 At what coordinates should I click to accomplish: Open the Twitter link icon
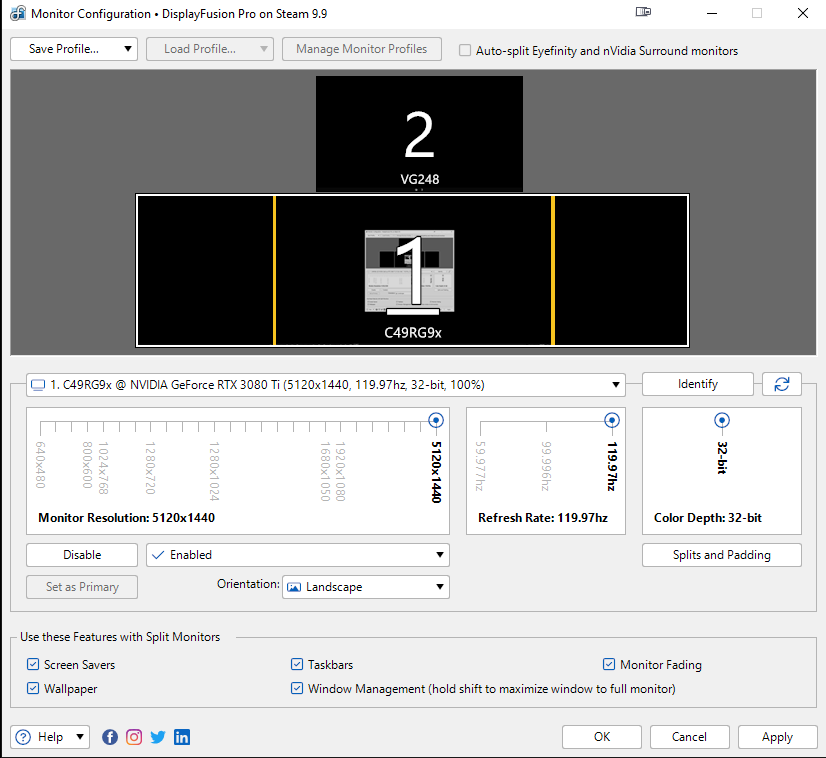click(x=158, y=737)
